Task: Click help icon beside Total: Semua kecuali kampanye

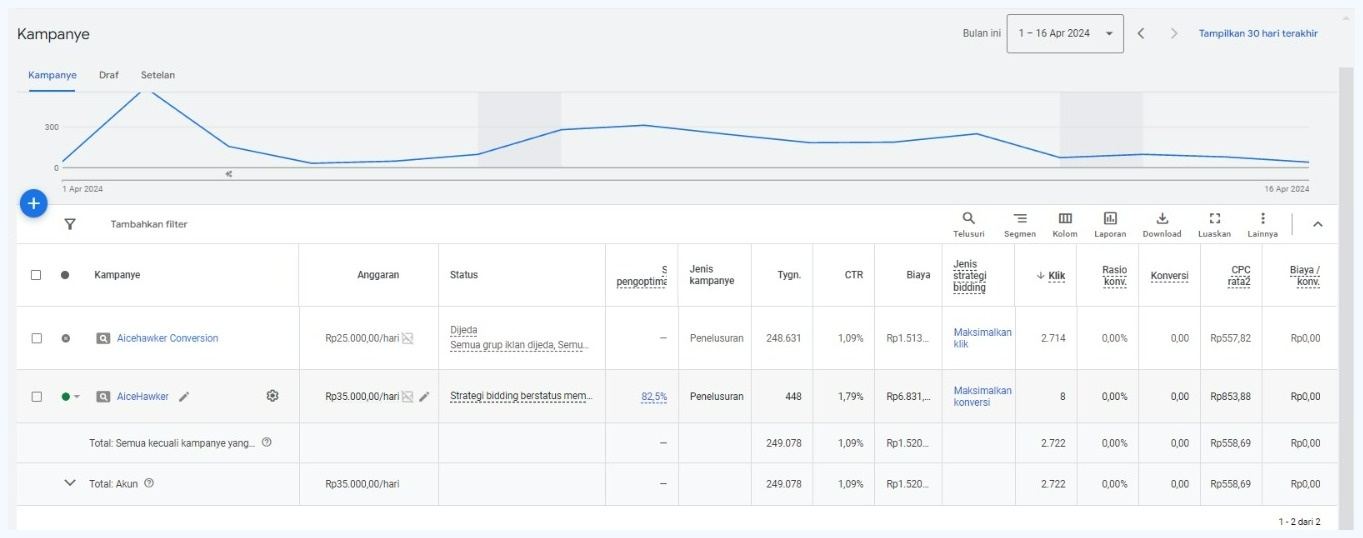Action: [x=266, y=442]
